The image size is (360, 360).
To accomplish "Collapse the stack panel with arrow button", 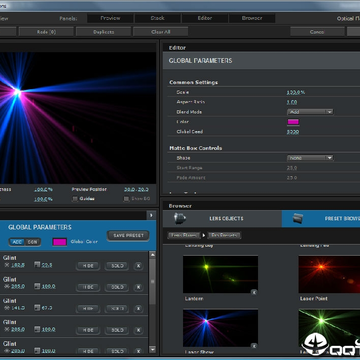I will tap(151, 215).
